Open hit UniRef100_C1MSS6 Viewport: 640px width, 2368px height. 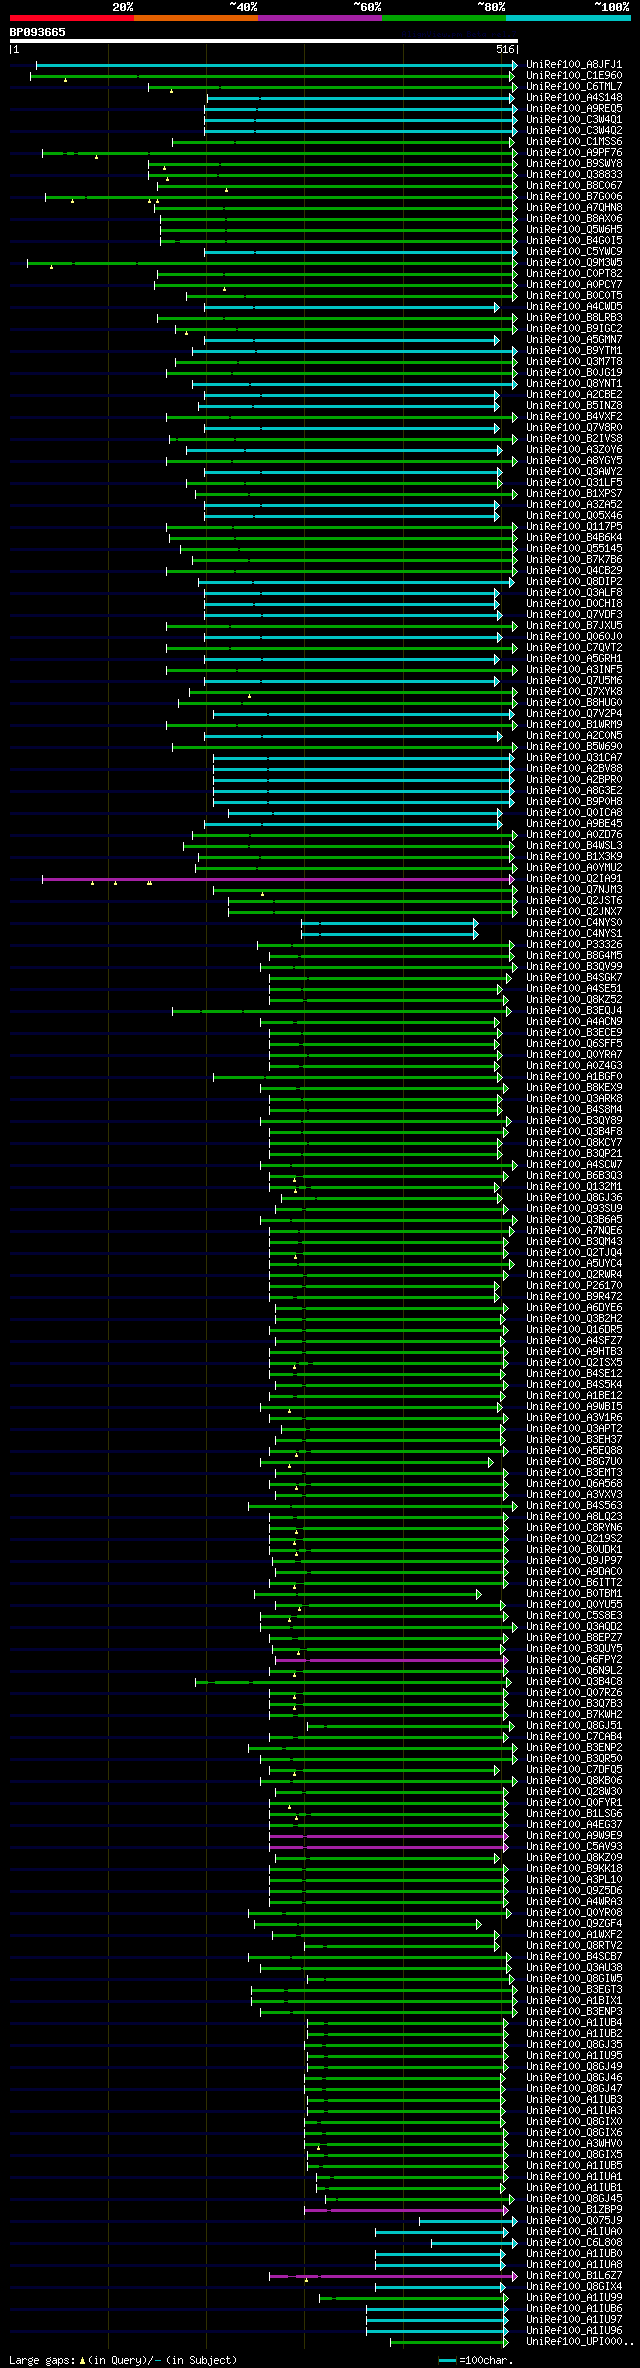point(574,141)
